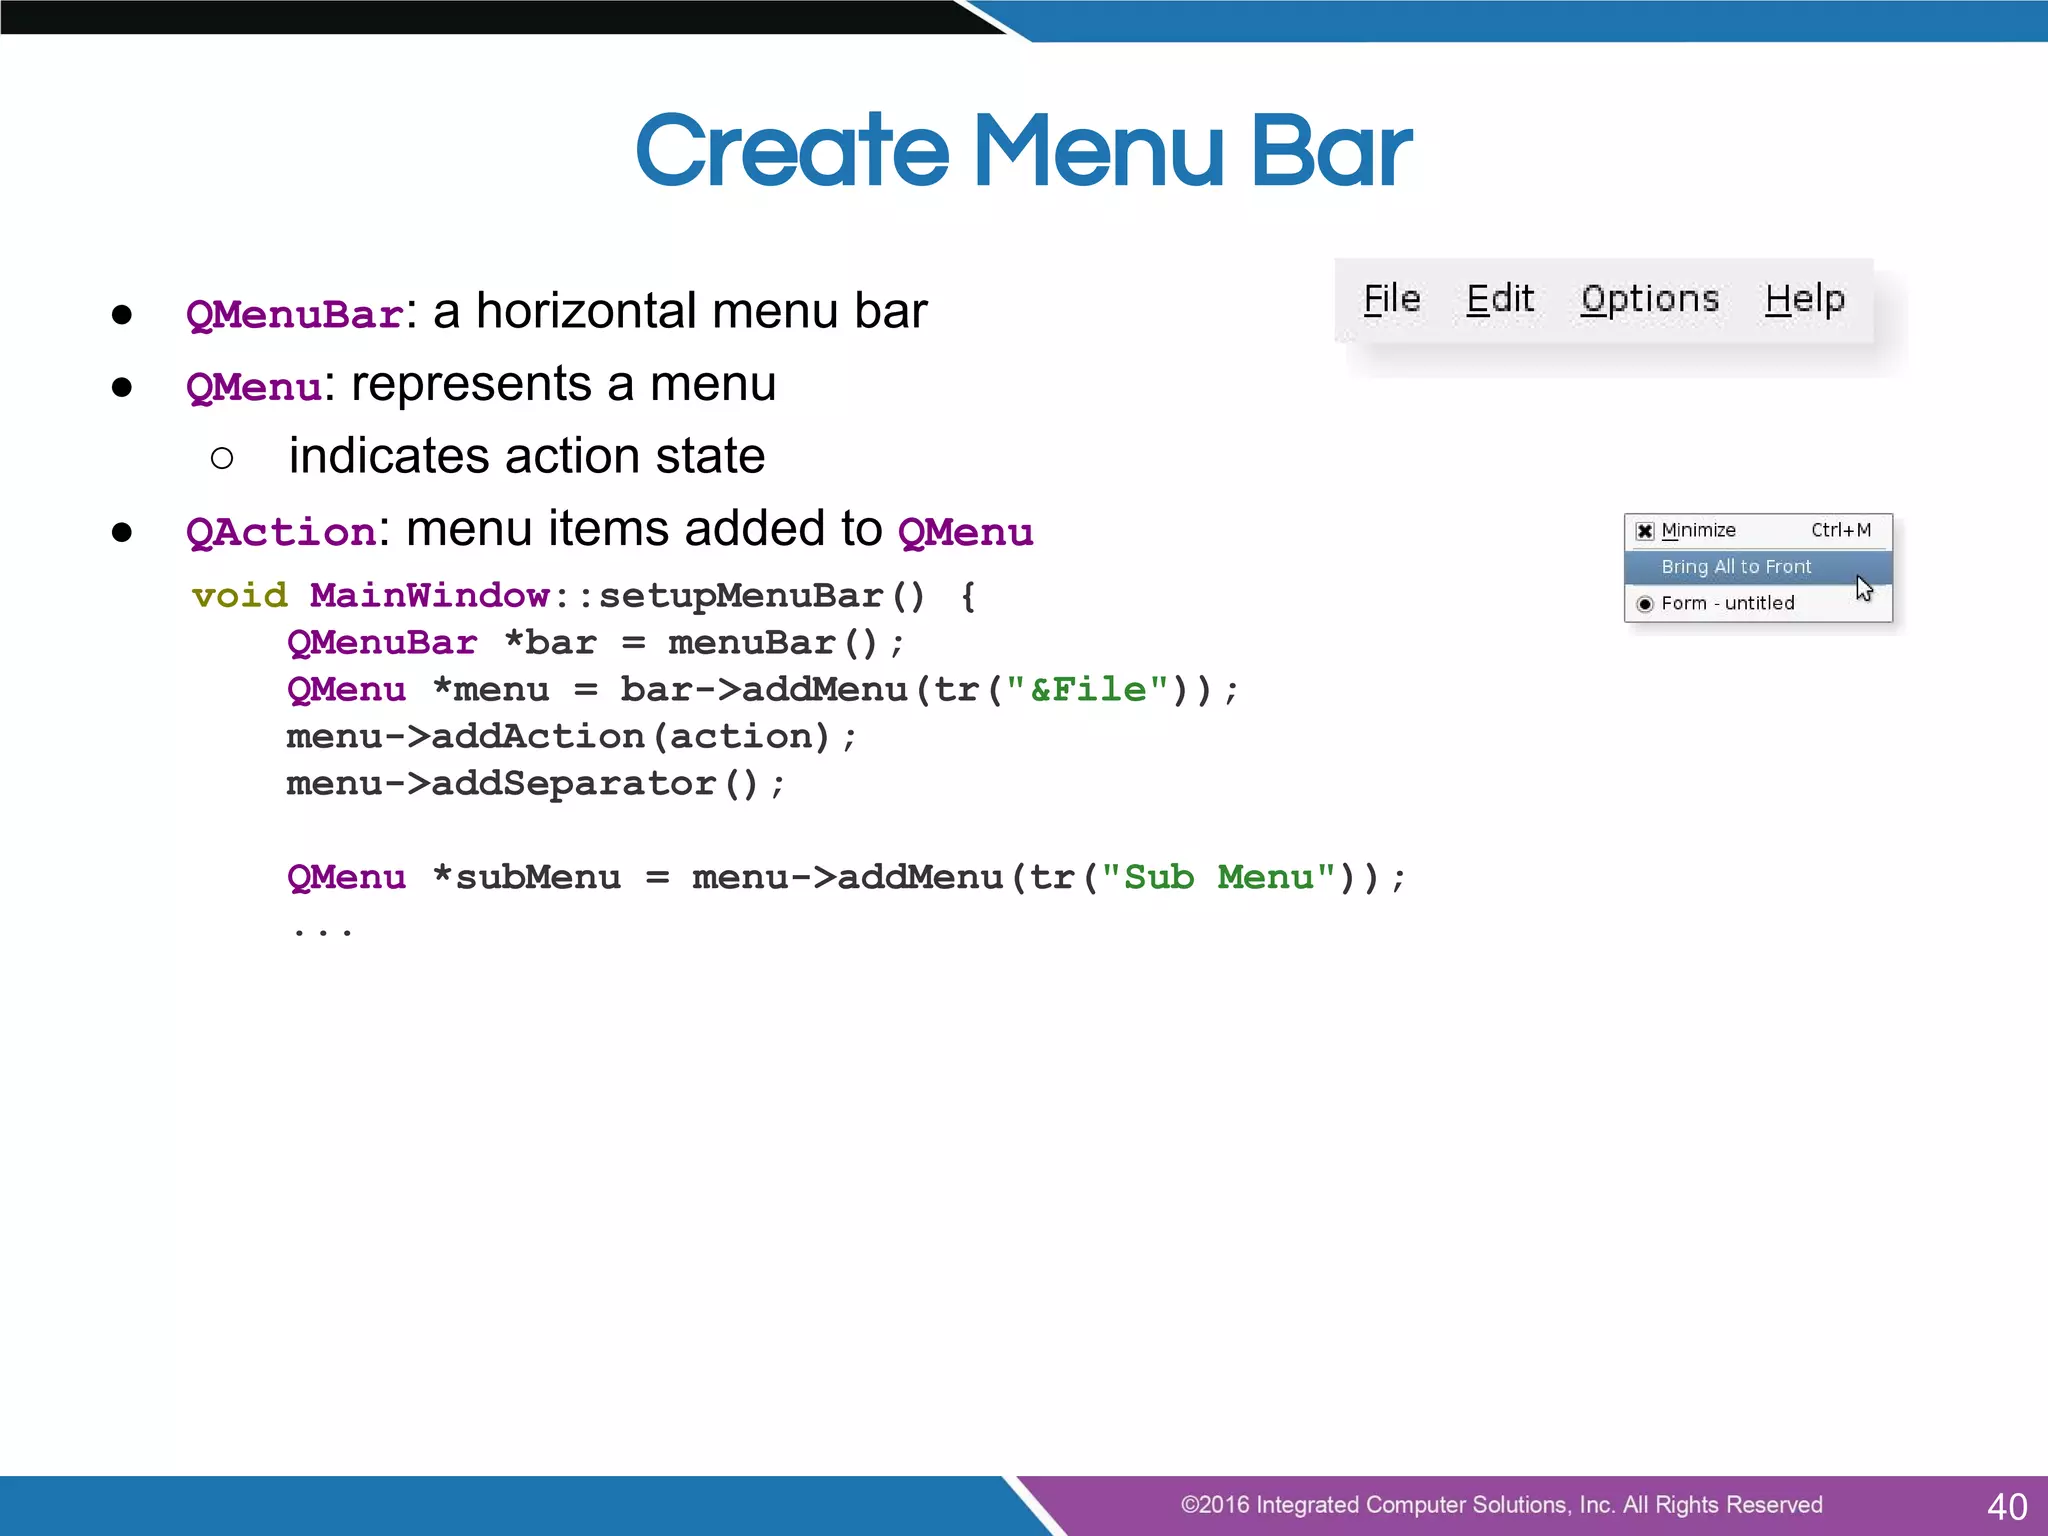
Task: Click the purple QMenuBar bullet keyword
Action: click(295, 314)
